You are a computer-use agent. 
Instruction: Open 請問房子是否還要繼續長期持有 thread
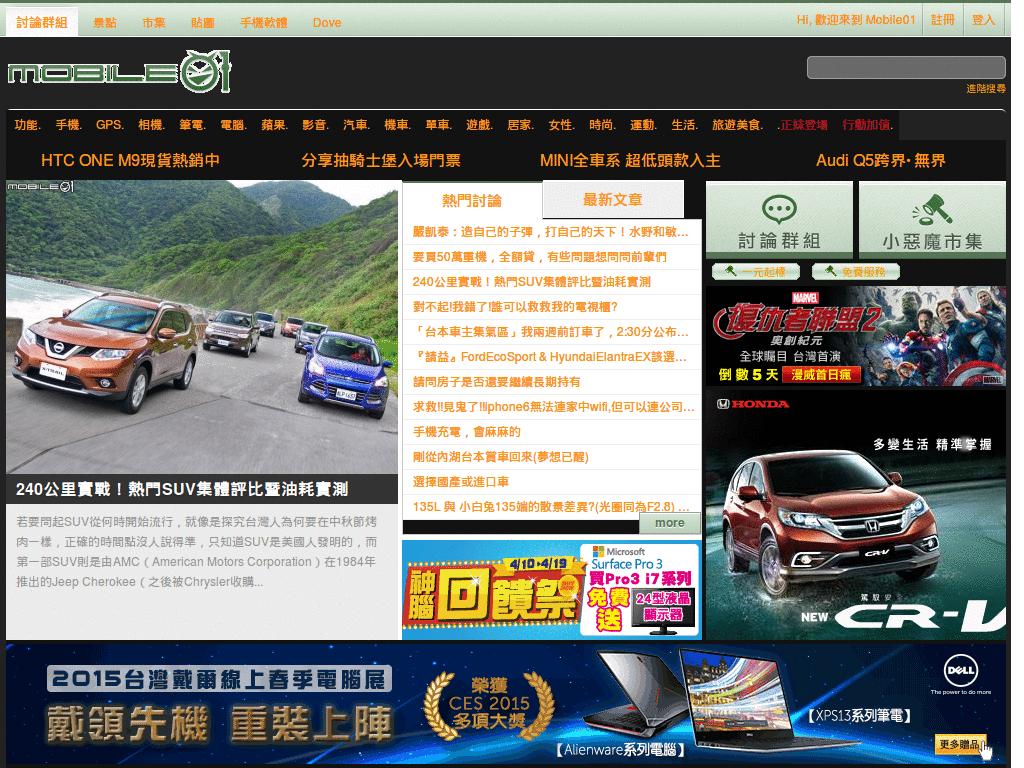click(496, 382)
